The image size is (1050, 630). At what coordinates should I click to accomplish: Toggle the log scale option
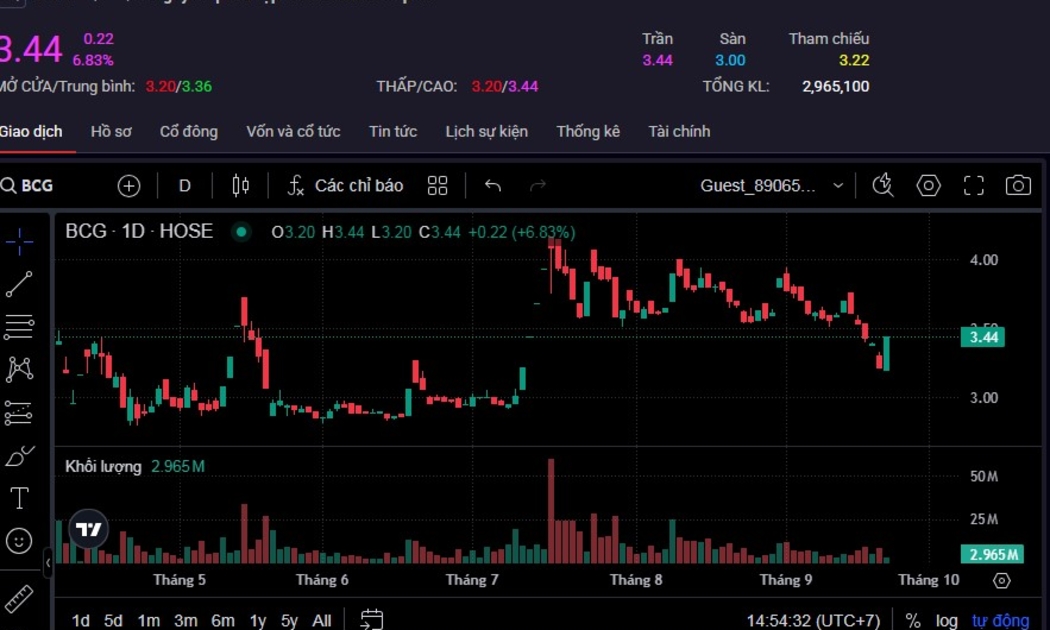point(946,621)
